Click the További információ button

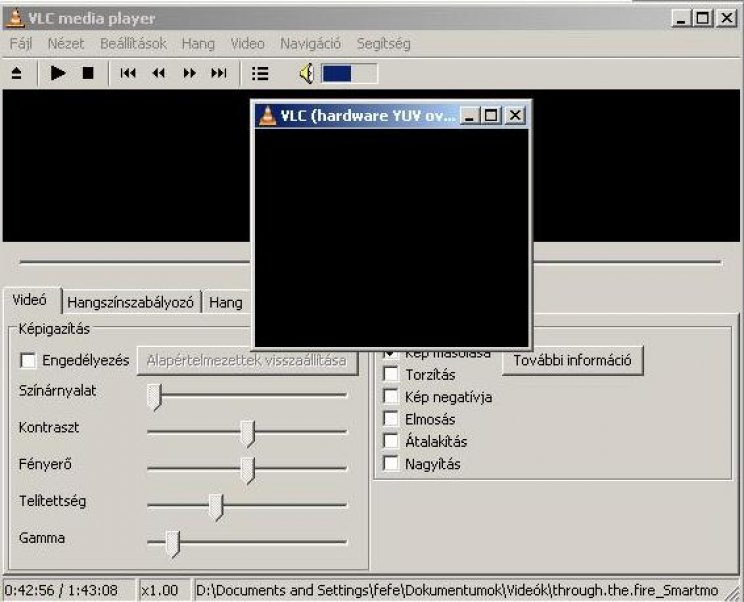[x=572, y=361]
